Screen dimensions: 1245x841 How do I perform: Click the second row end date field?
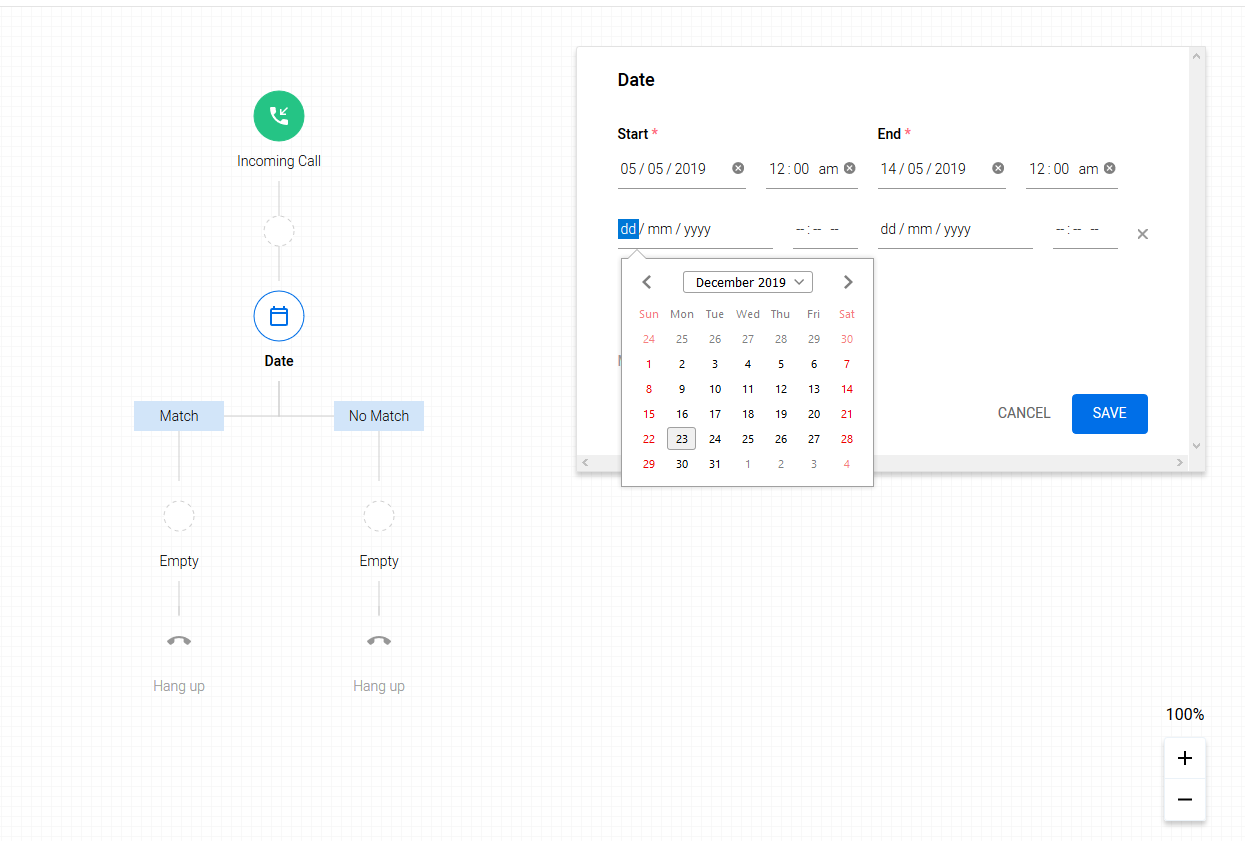tap(953, 230)
